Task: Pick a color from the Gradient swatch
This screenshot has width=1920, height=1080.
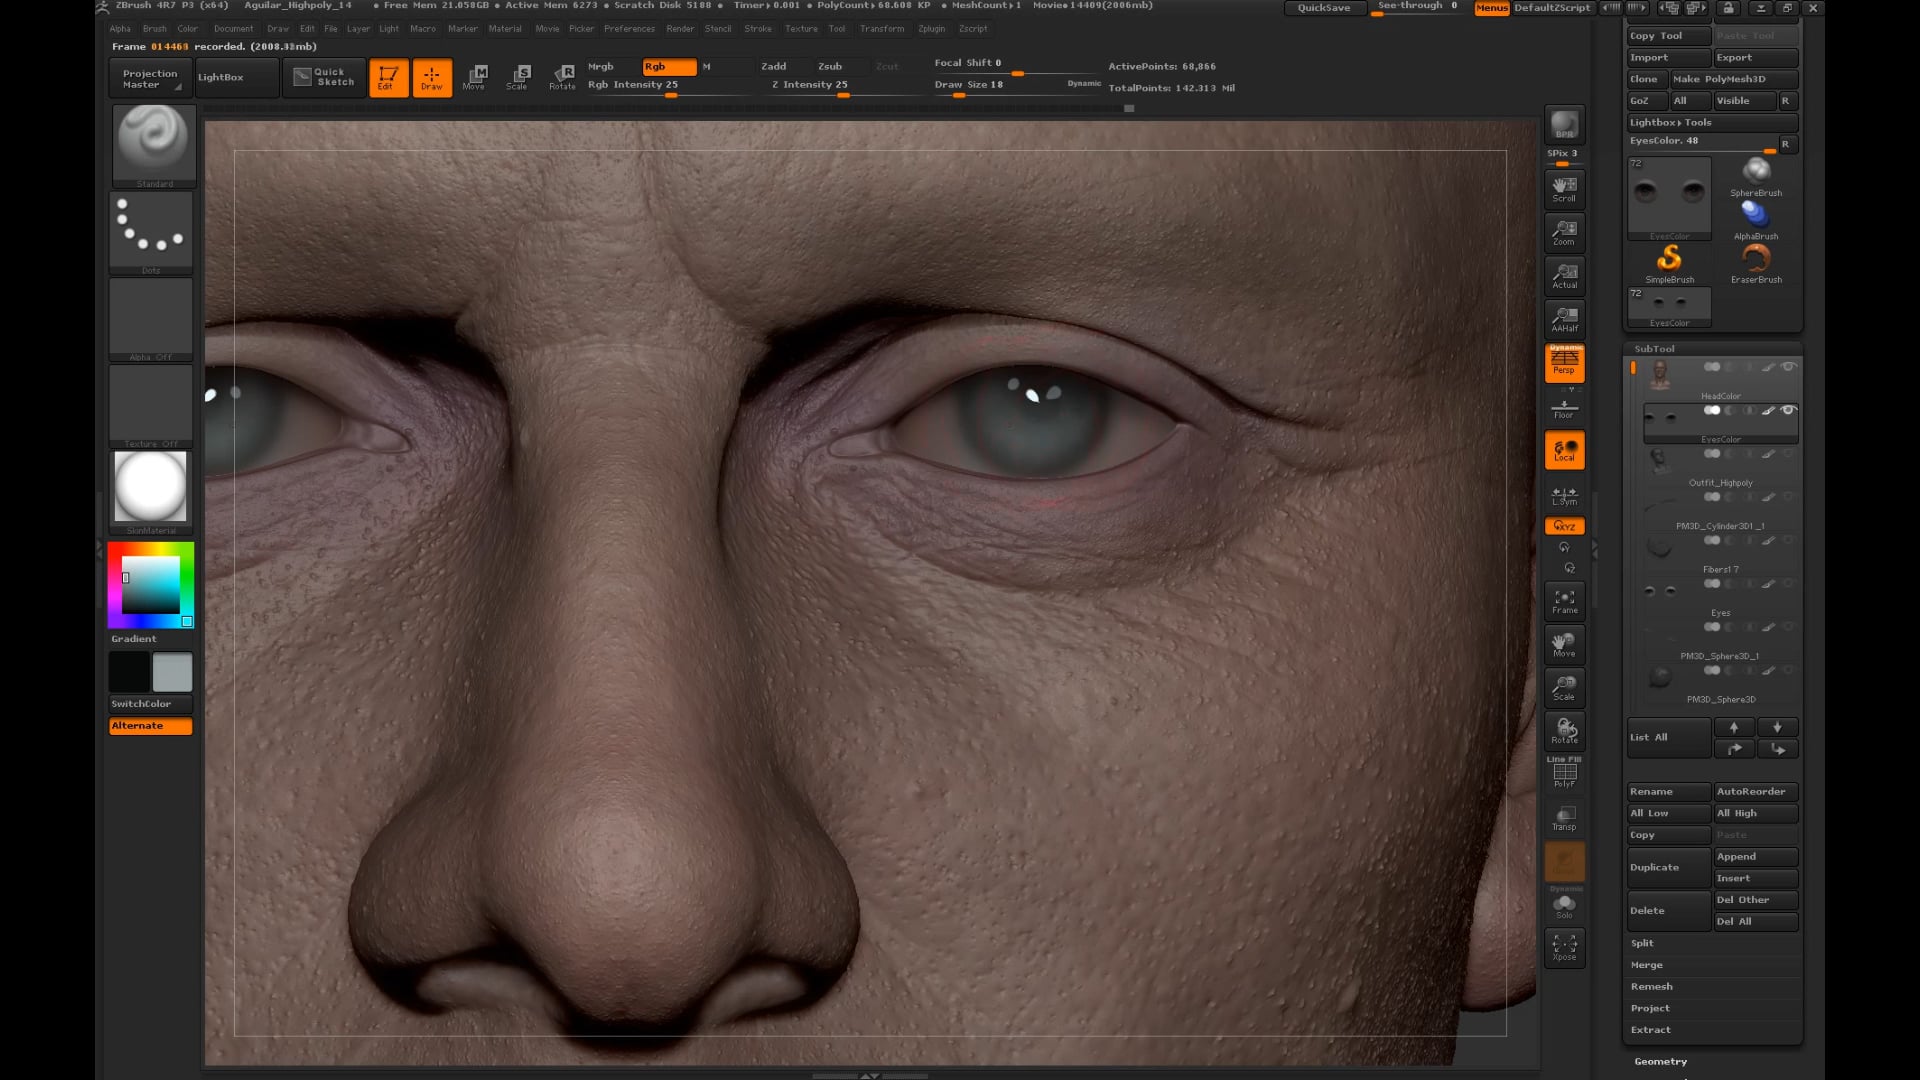Action: [150, 585]
